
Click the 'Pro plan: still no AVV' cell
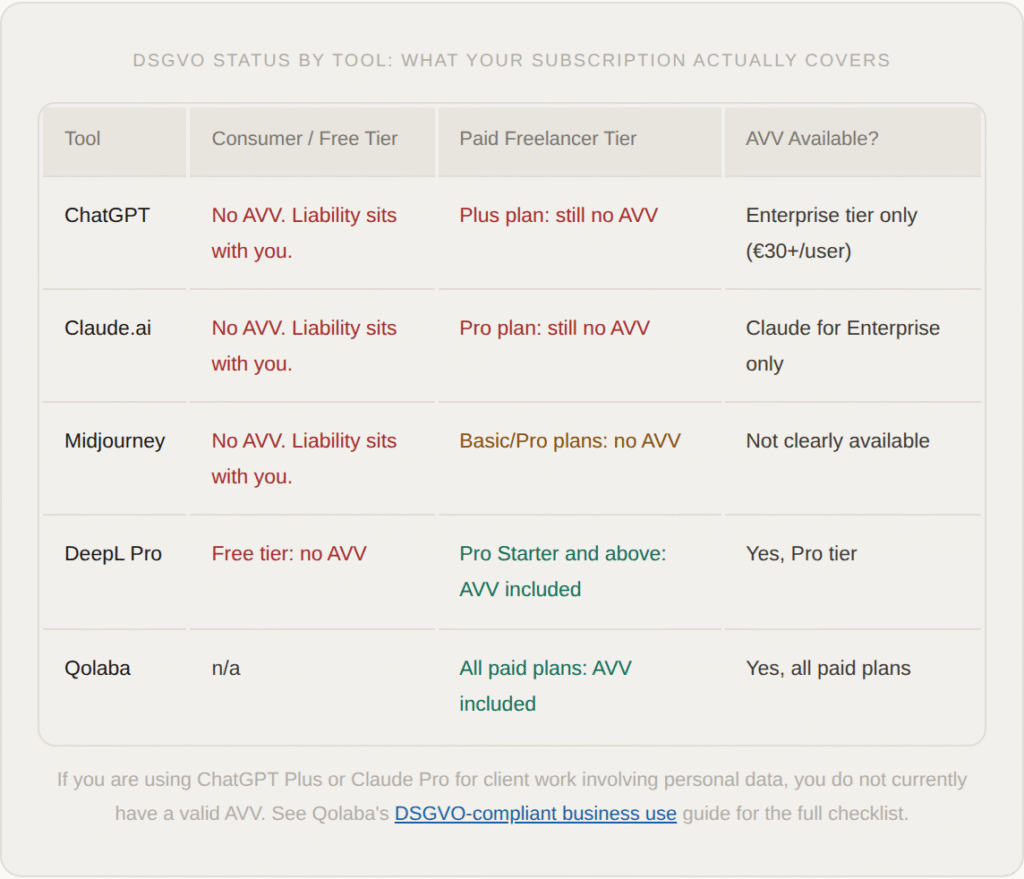tap(554, 328)
